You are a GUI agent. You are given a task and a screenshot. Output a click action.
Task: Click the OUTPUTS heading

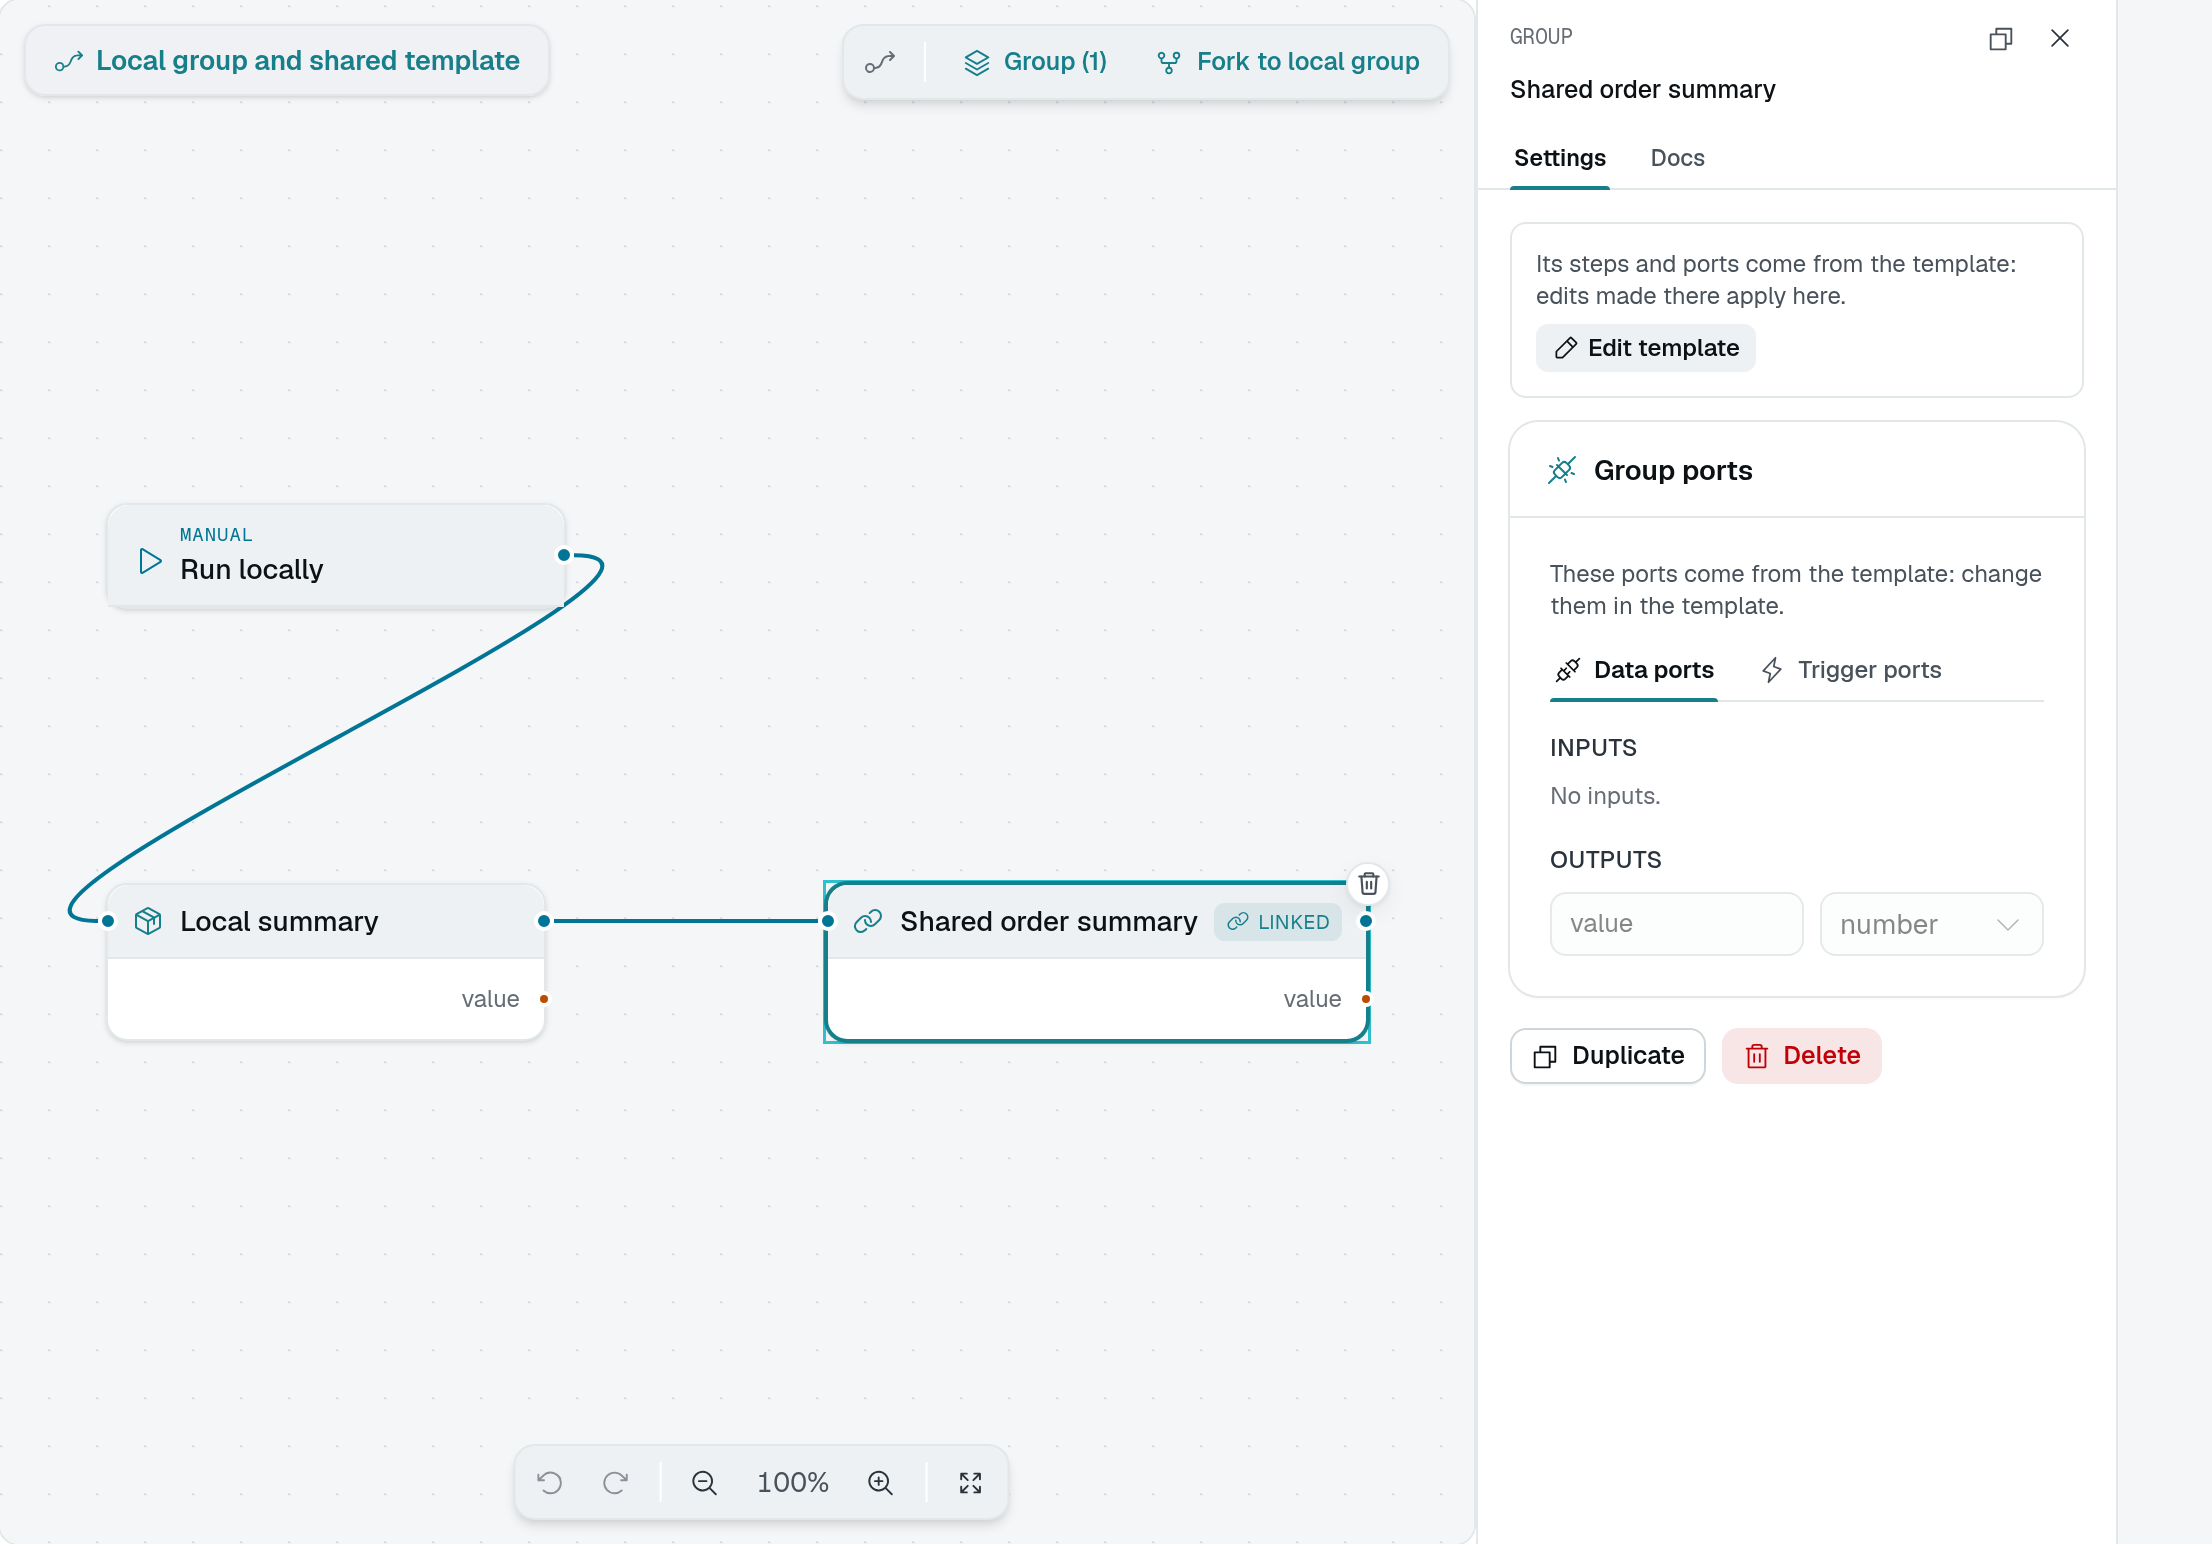tap(1606, 860)
